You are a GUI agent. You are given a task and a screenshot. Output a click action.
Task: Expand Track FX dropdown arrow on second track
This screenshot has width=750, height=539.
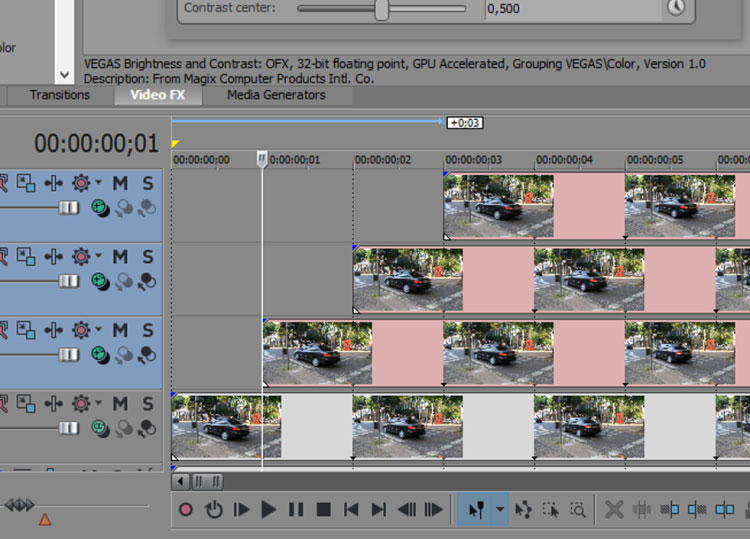point(98,256)
